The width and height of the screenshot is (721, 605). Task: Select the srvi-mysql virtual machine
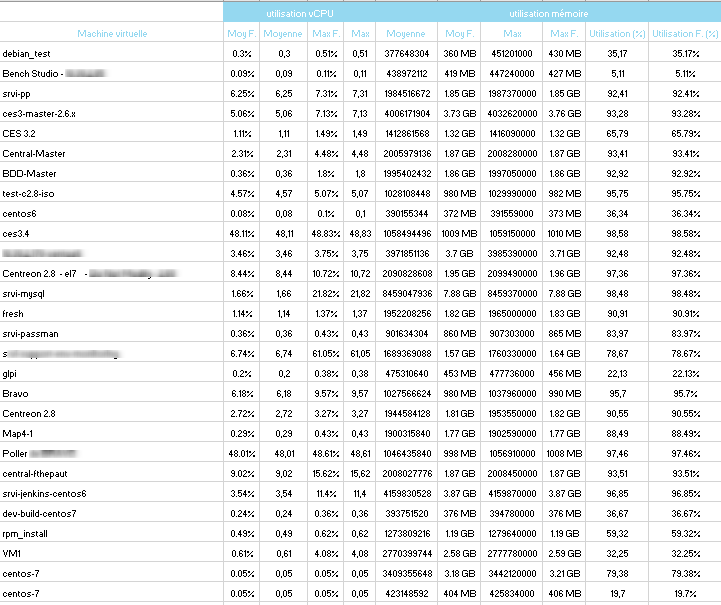click(26, 293)
